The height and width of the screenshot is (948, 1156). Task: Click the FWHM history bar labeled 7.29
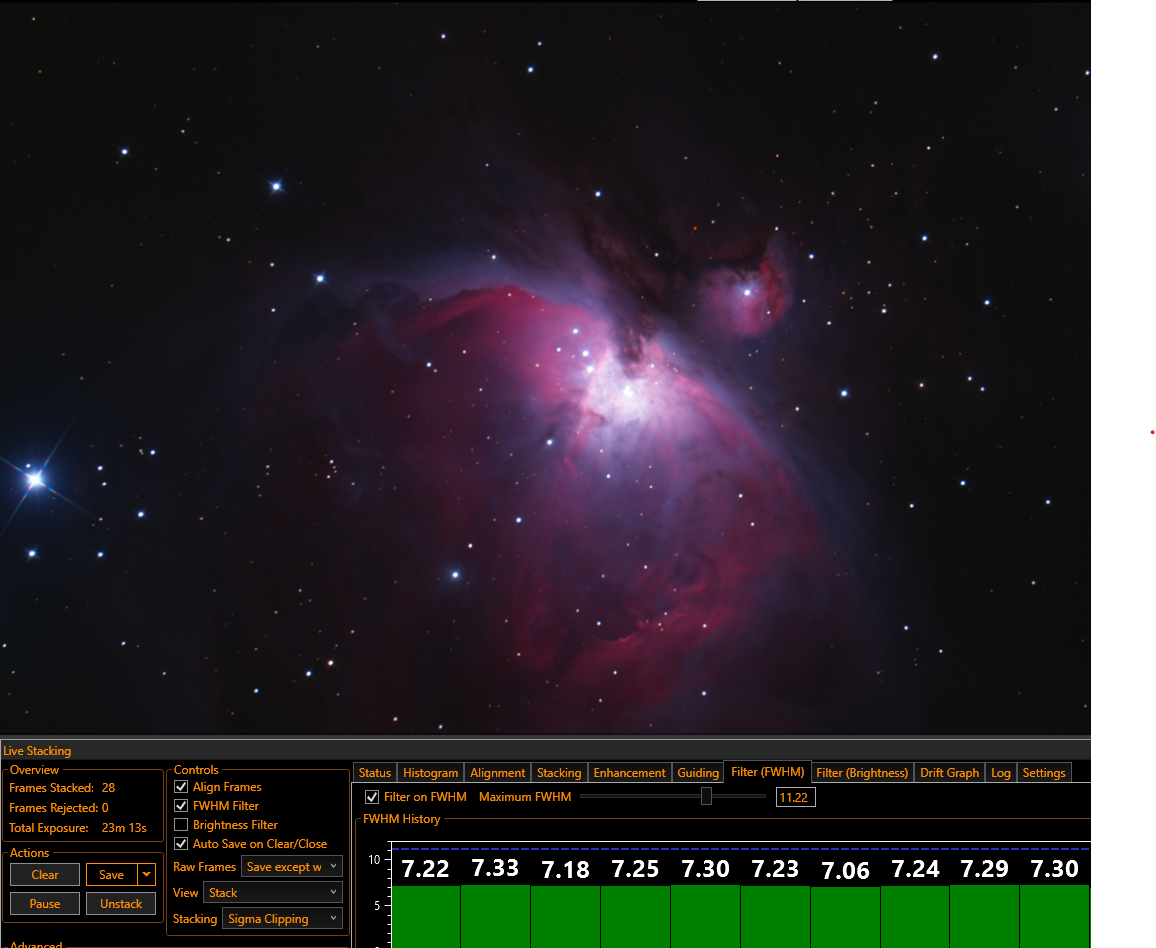point(984,916)
